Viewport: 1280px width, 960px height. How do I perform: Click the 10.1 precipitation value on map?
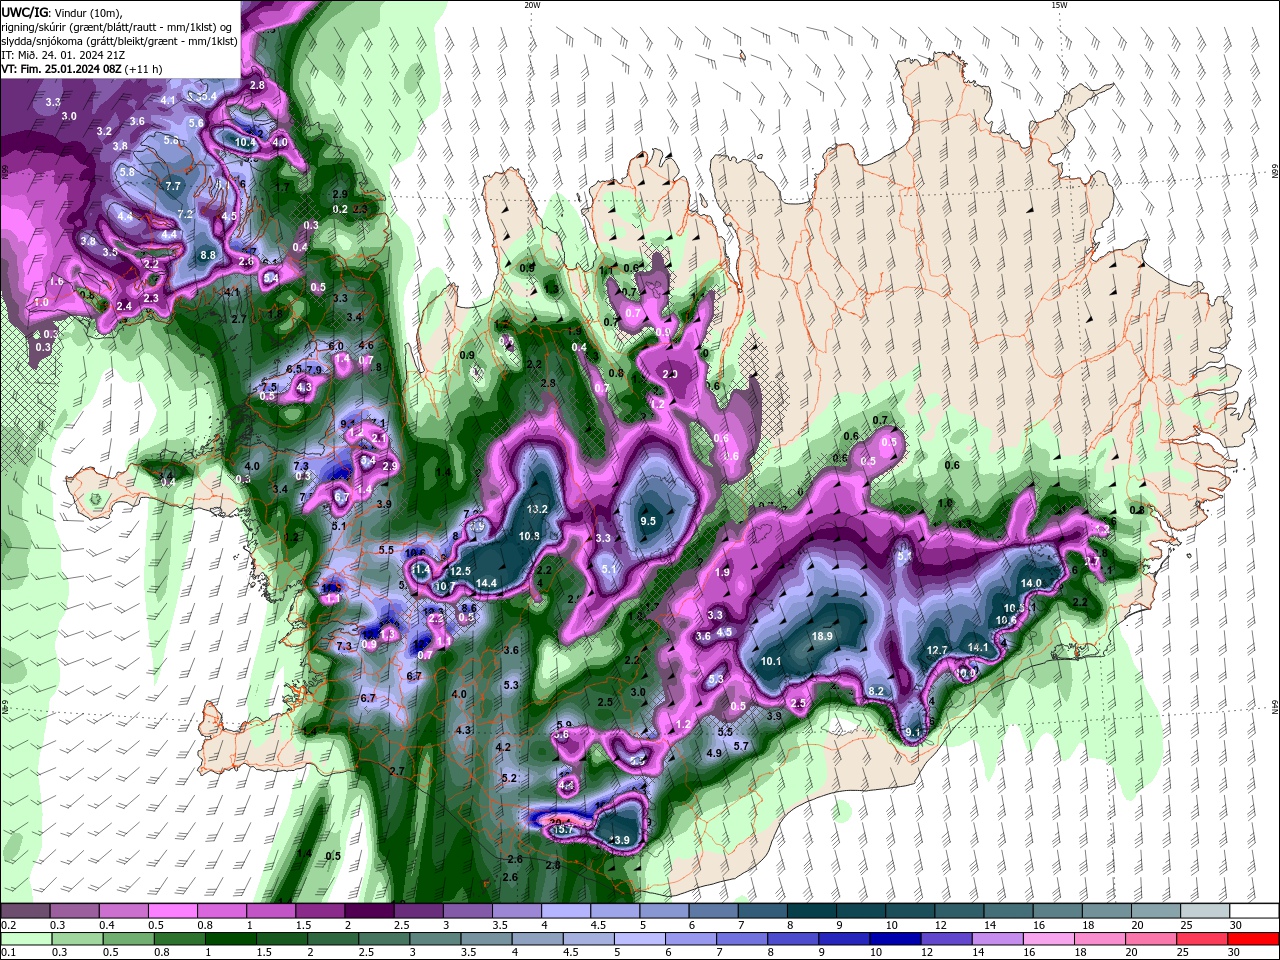click(x=771, y=661)
